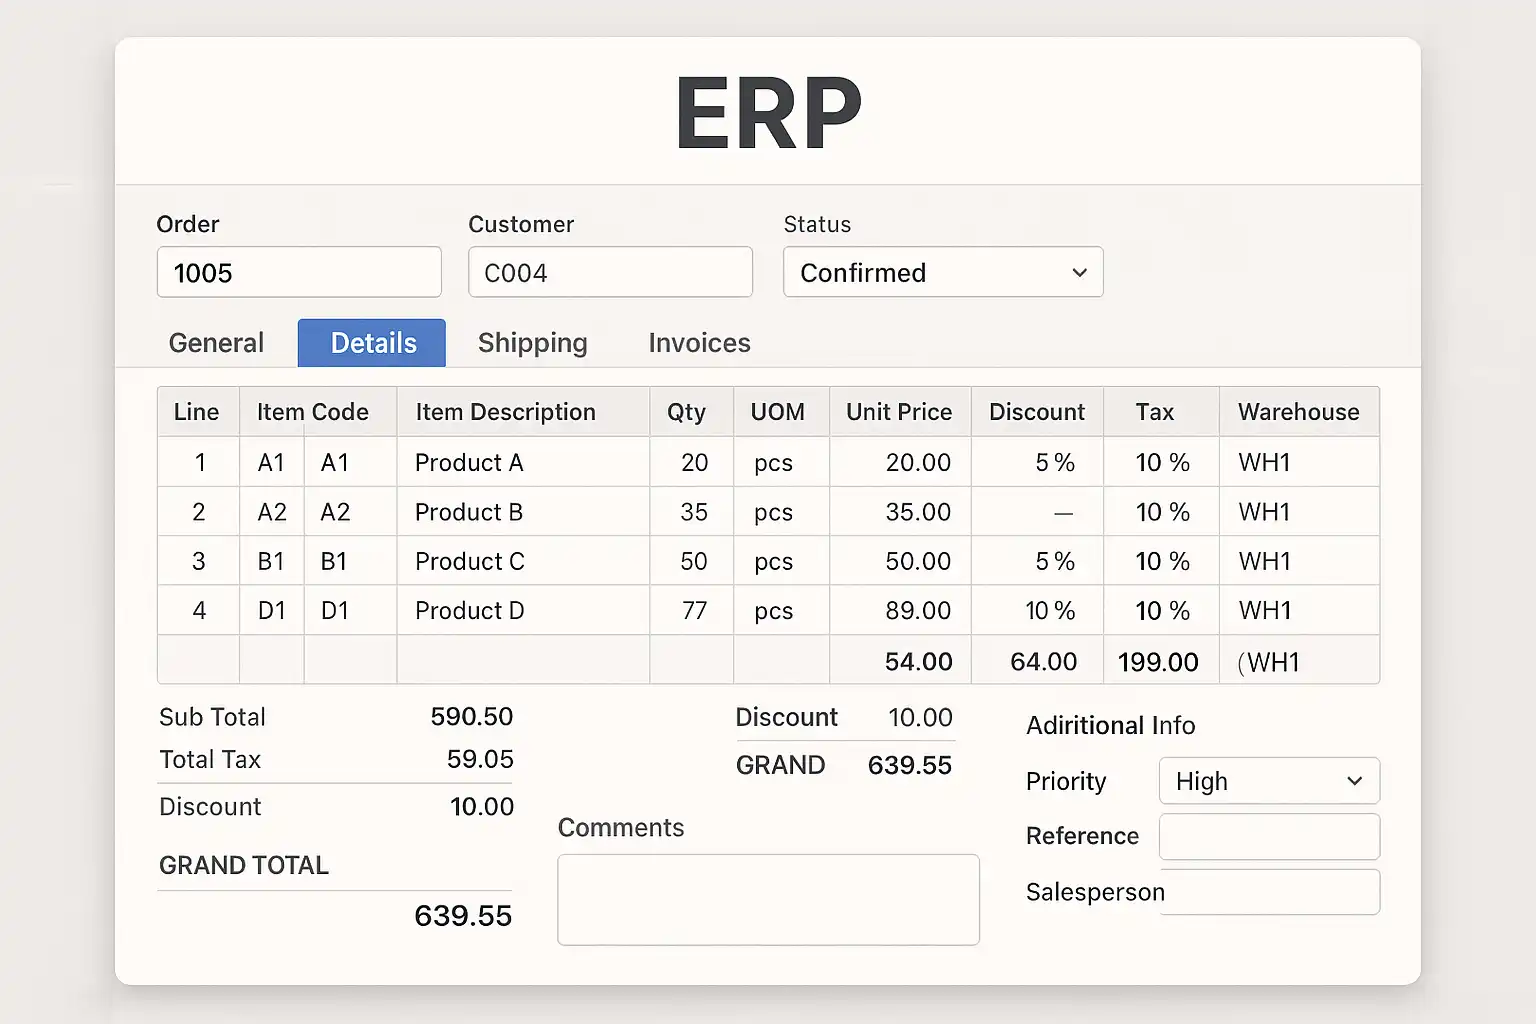The width and height of the screenshot is (1536, 1024).
Task: Click the Reference input field
Action: coord(1268,836)
